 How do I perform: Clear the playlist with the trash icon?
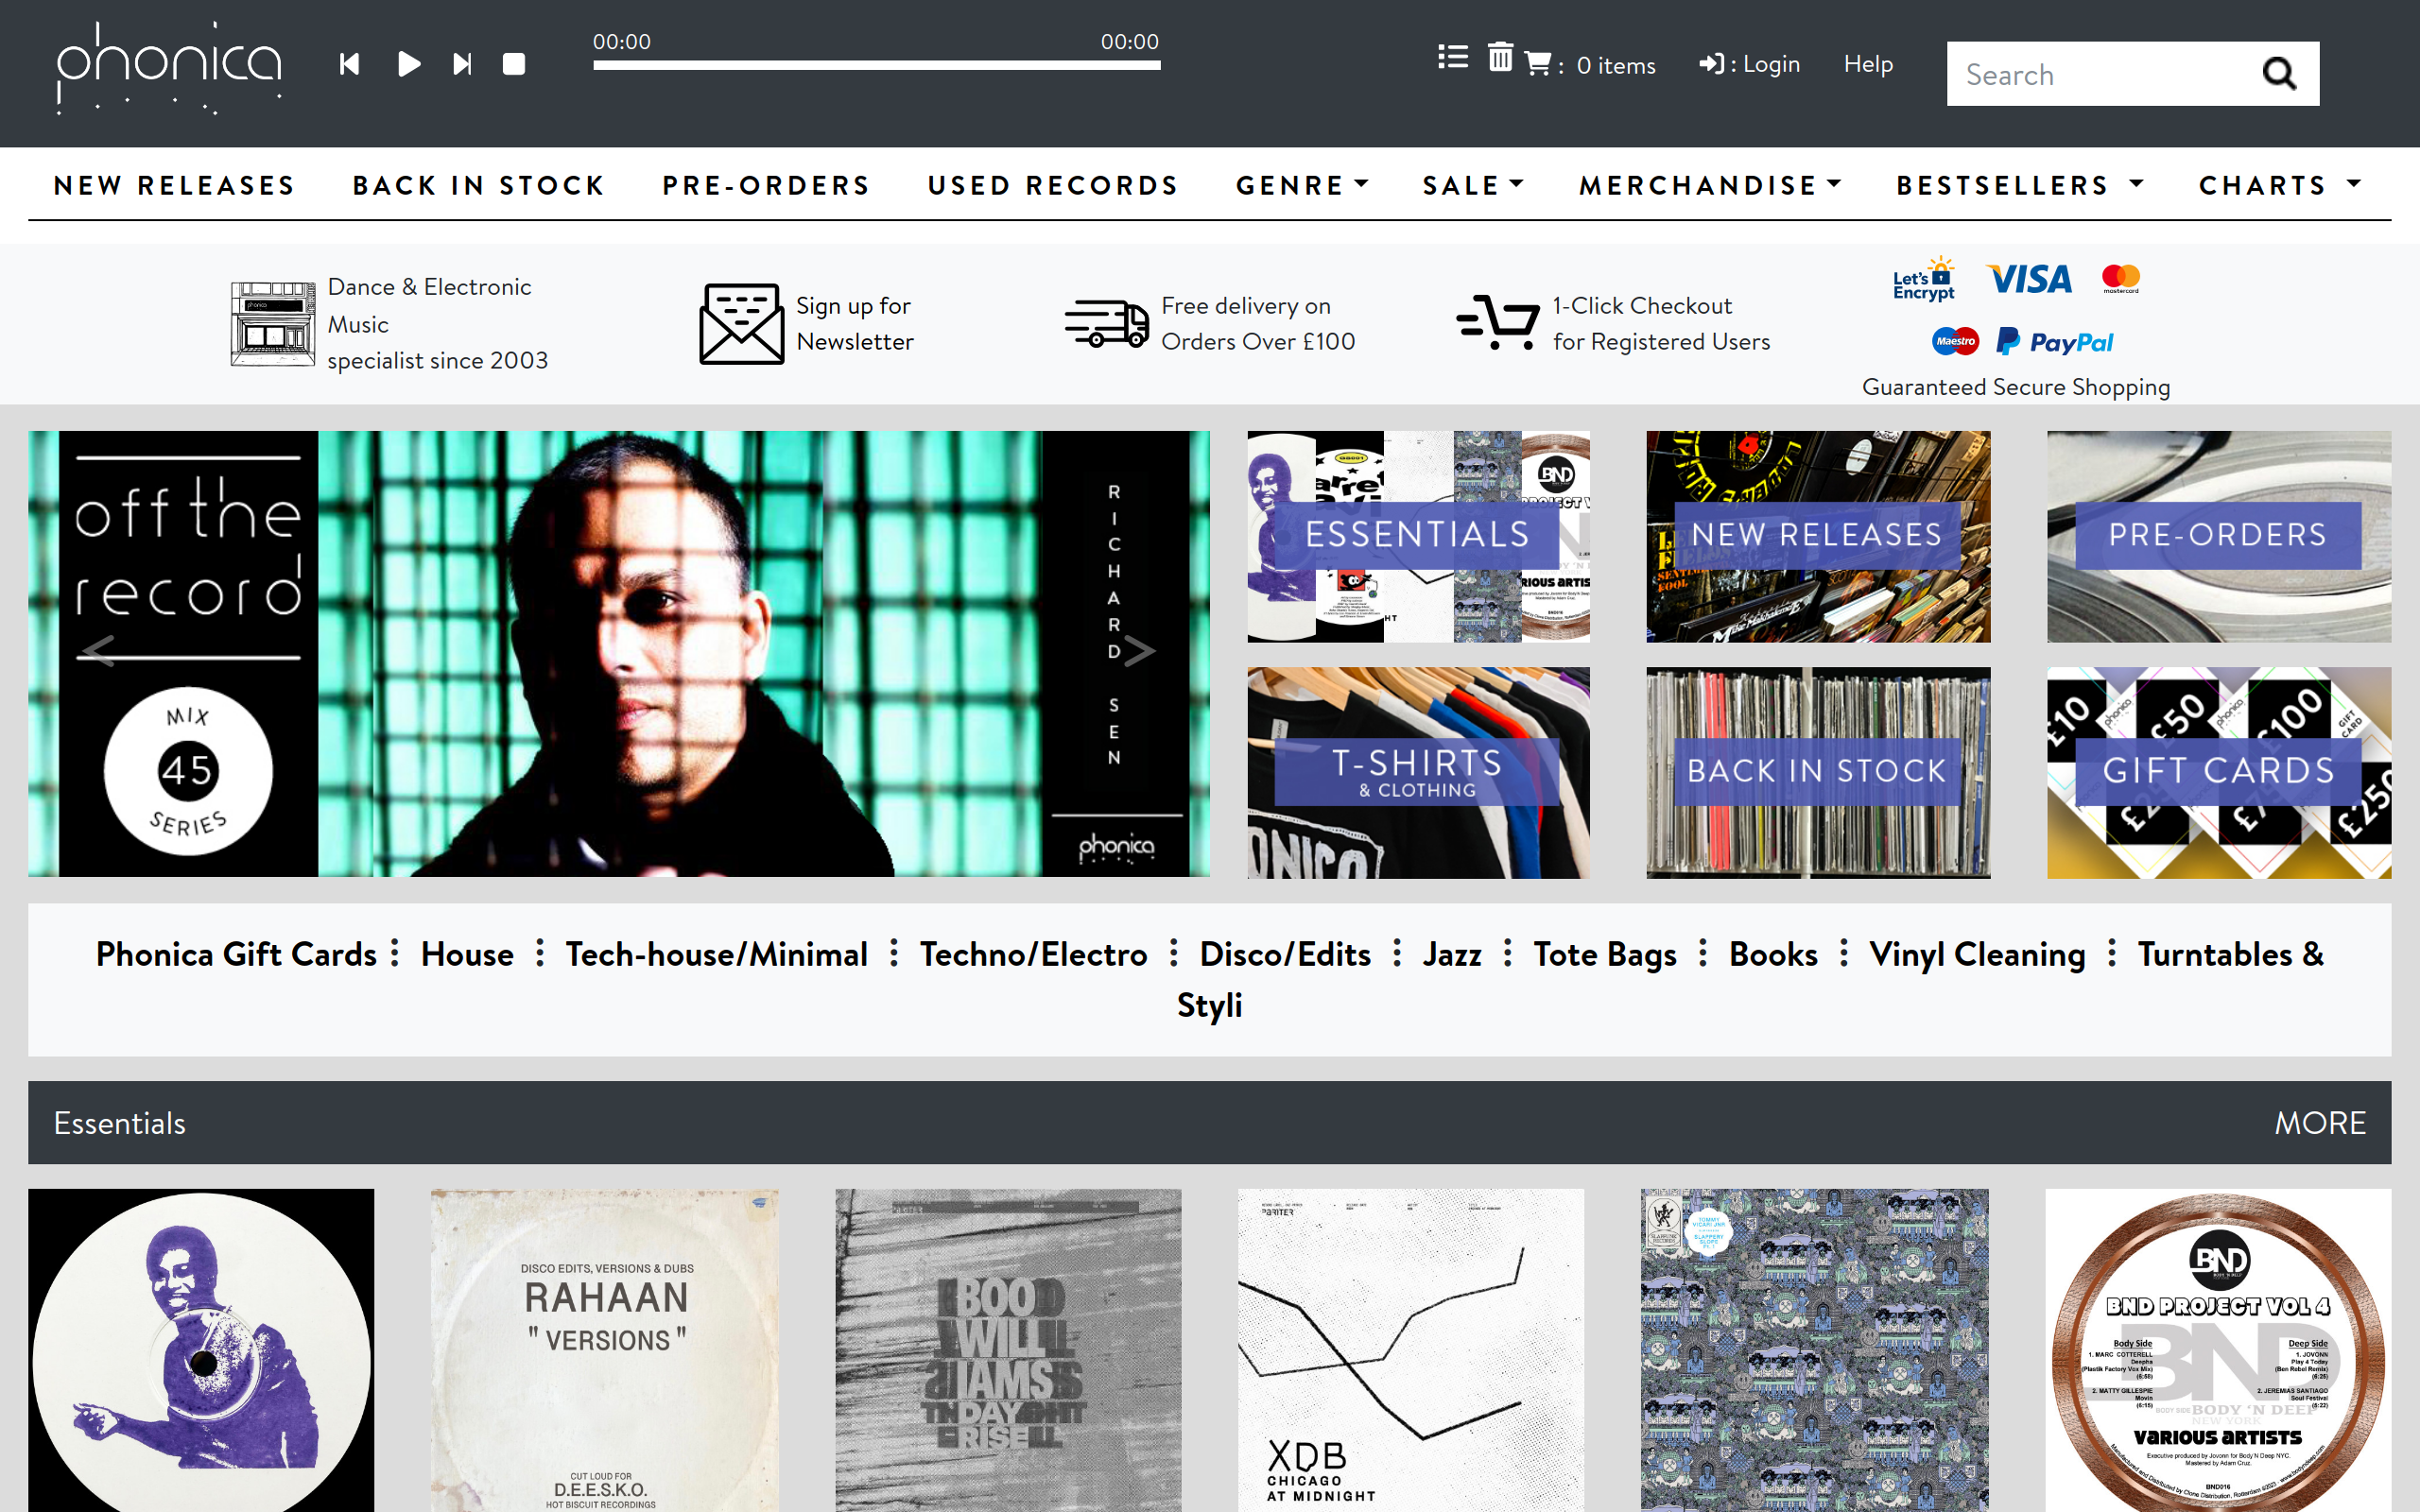[1499, 60]
